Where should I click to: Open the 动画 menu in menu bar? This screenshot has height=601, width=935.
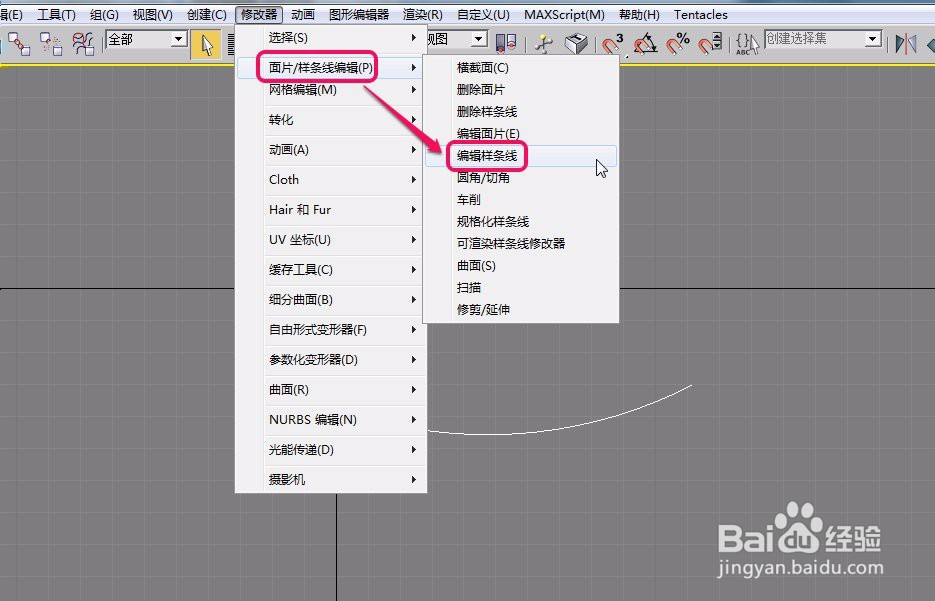tap(303, 15)
